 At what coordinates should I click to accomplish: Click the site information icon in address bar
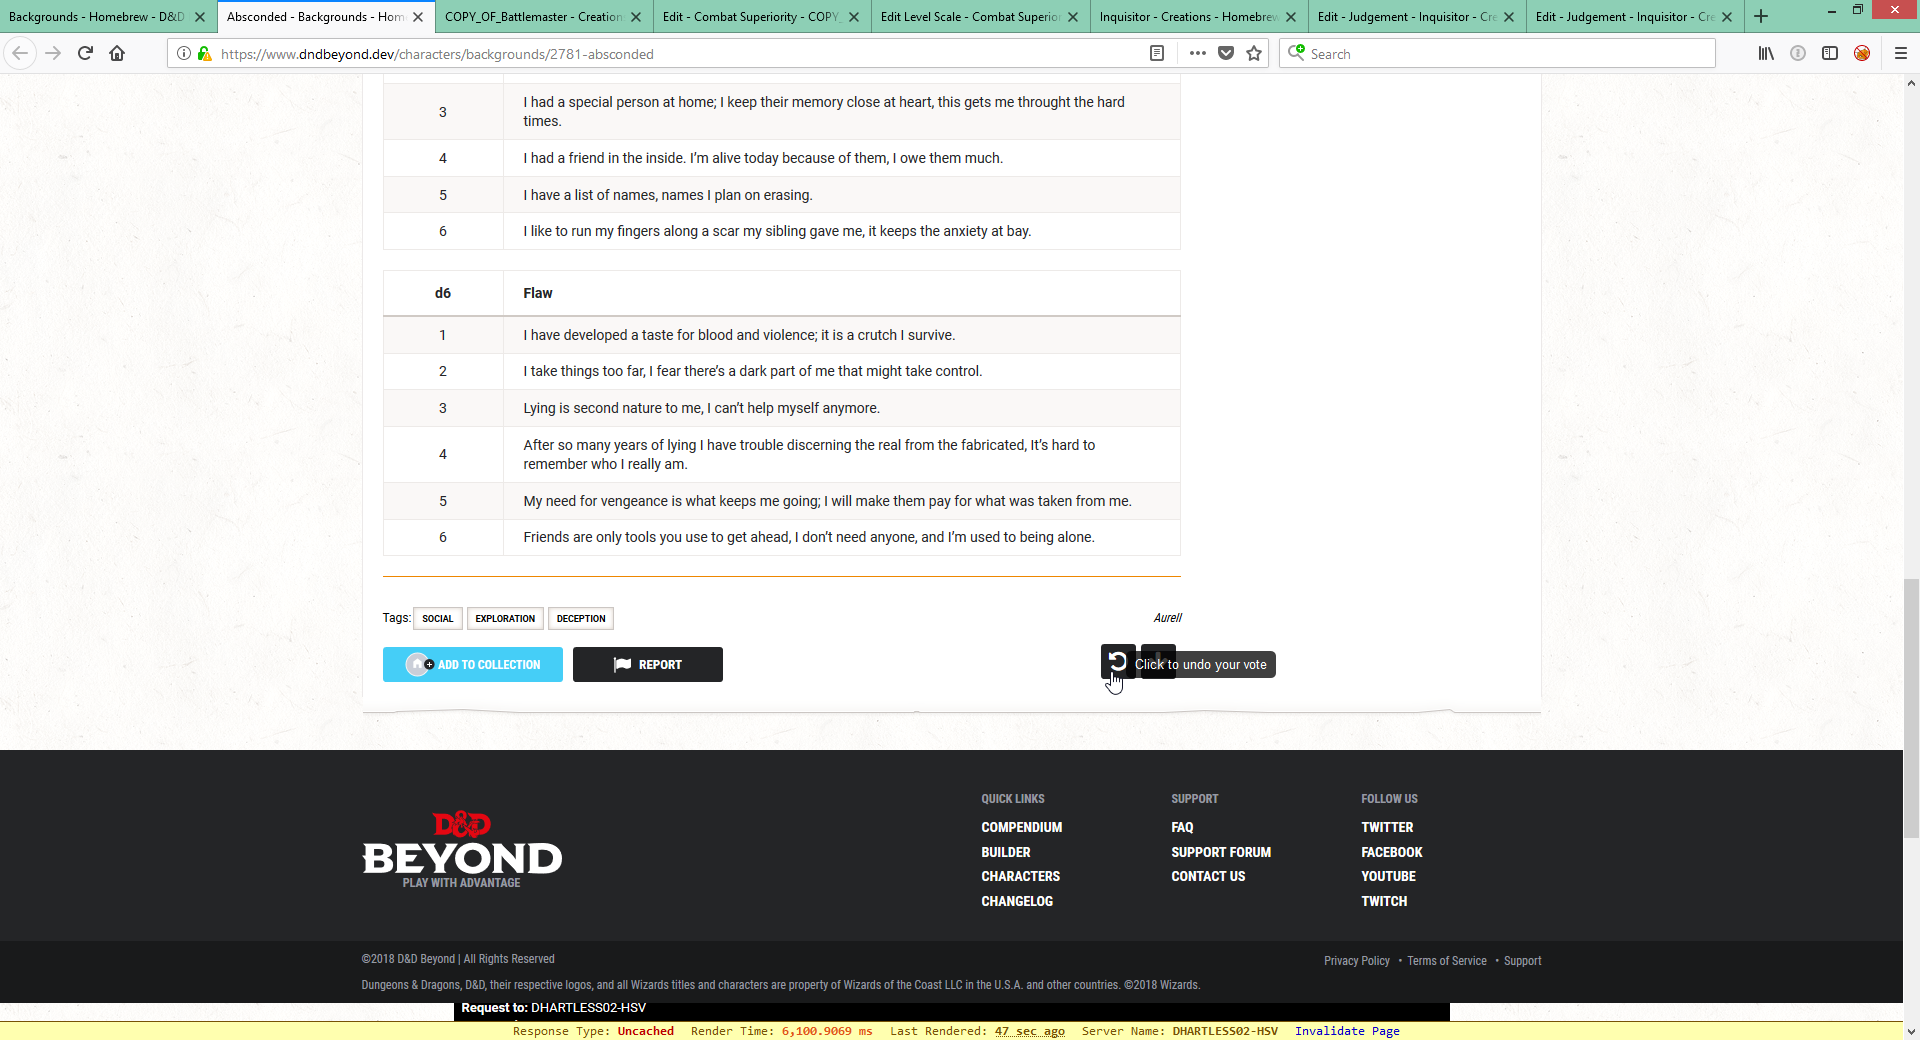click(x=184, y=54)
